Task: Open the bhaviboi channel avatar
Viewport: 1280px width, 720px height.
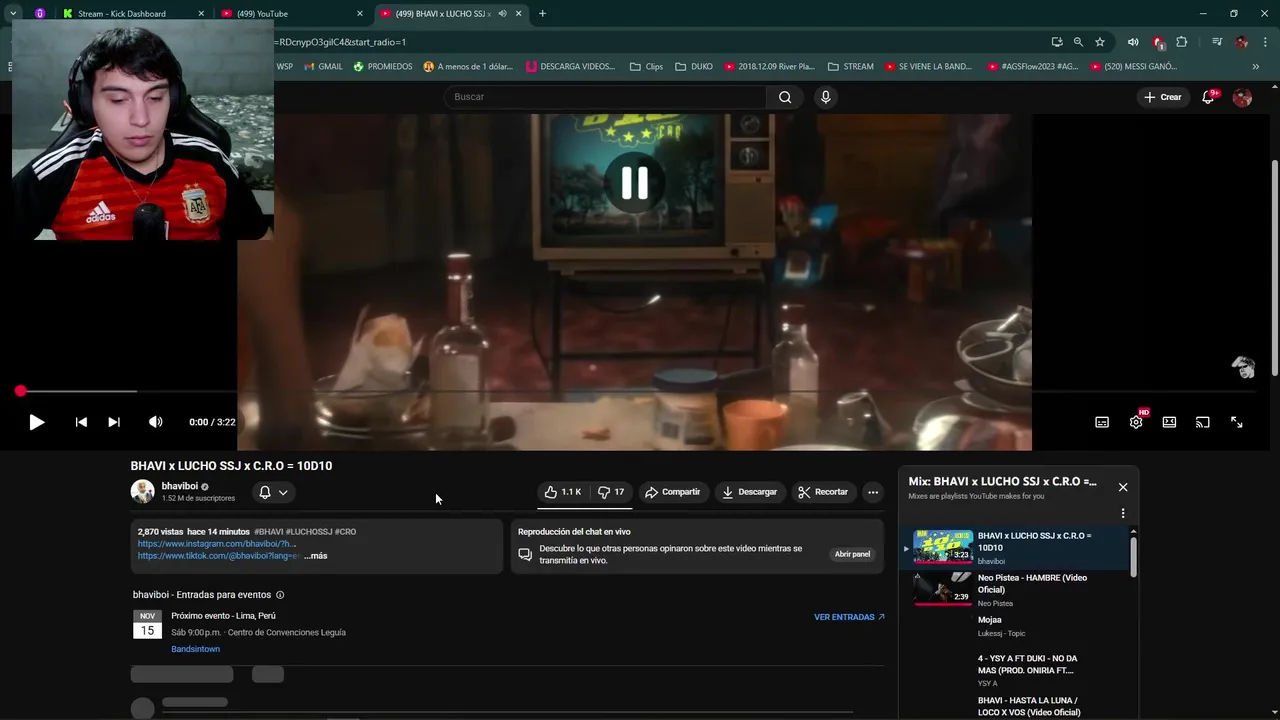Action: (143, 491)
